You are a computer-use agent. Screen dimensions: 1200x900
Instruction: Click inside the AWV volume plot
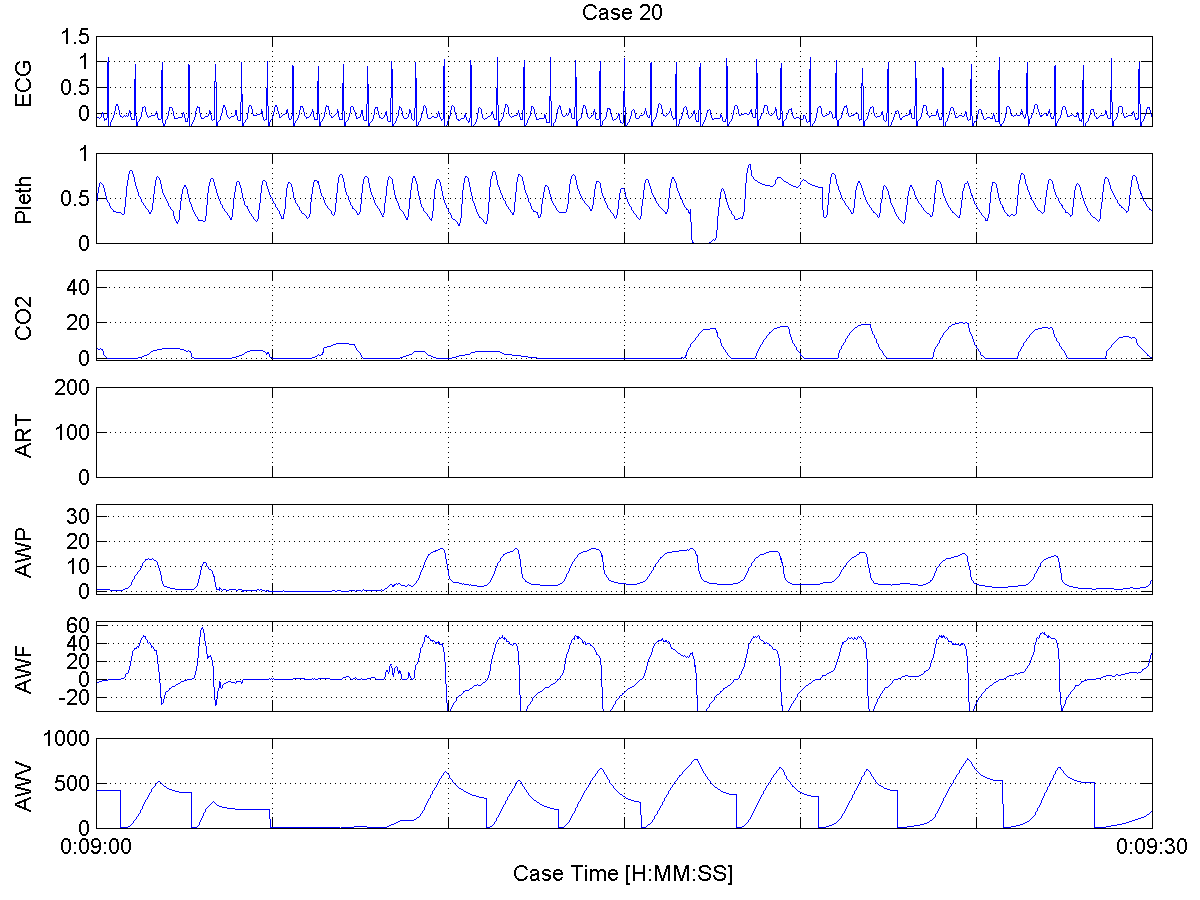(624, 783)
